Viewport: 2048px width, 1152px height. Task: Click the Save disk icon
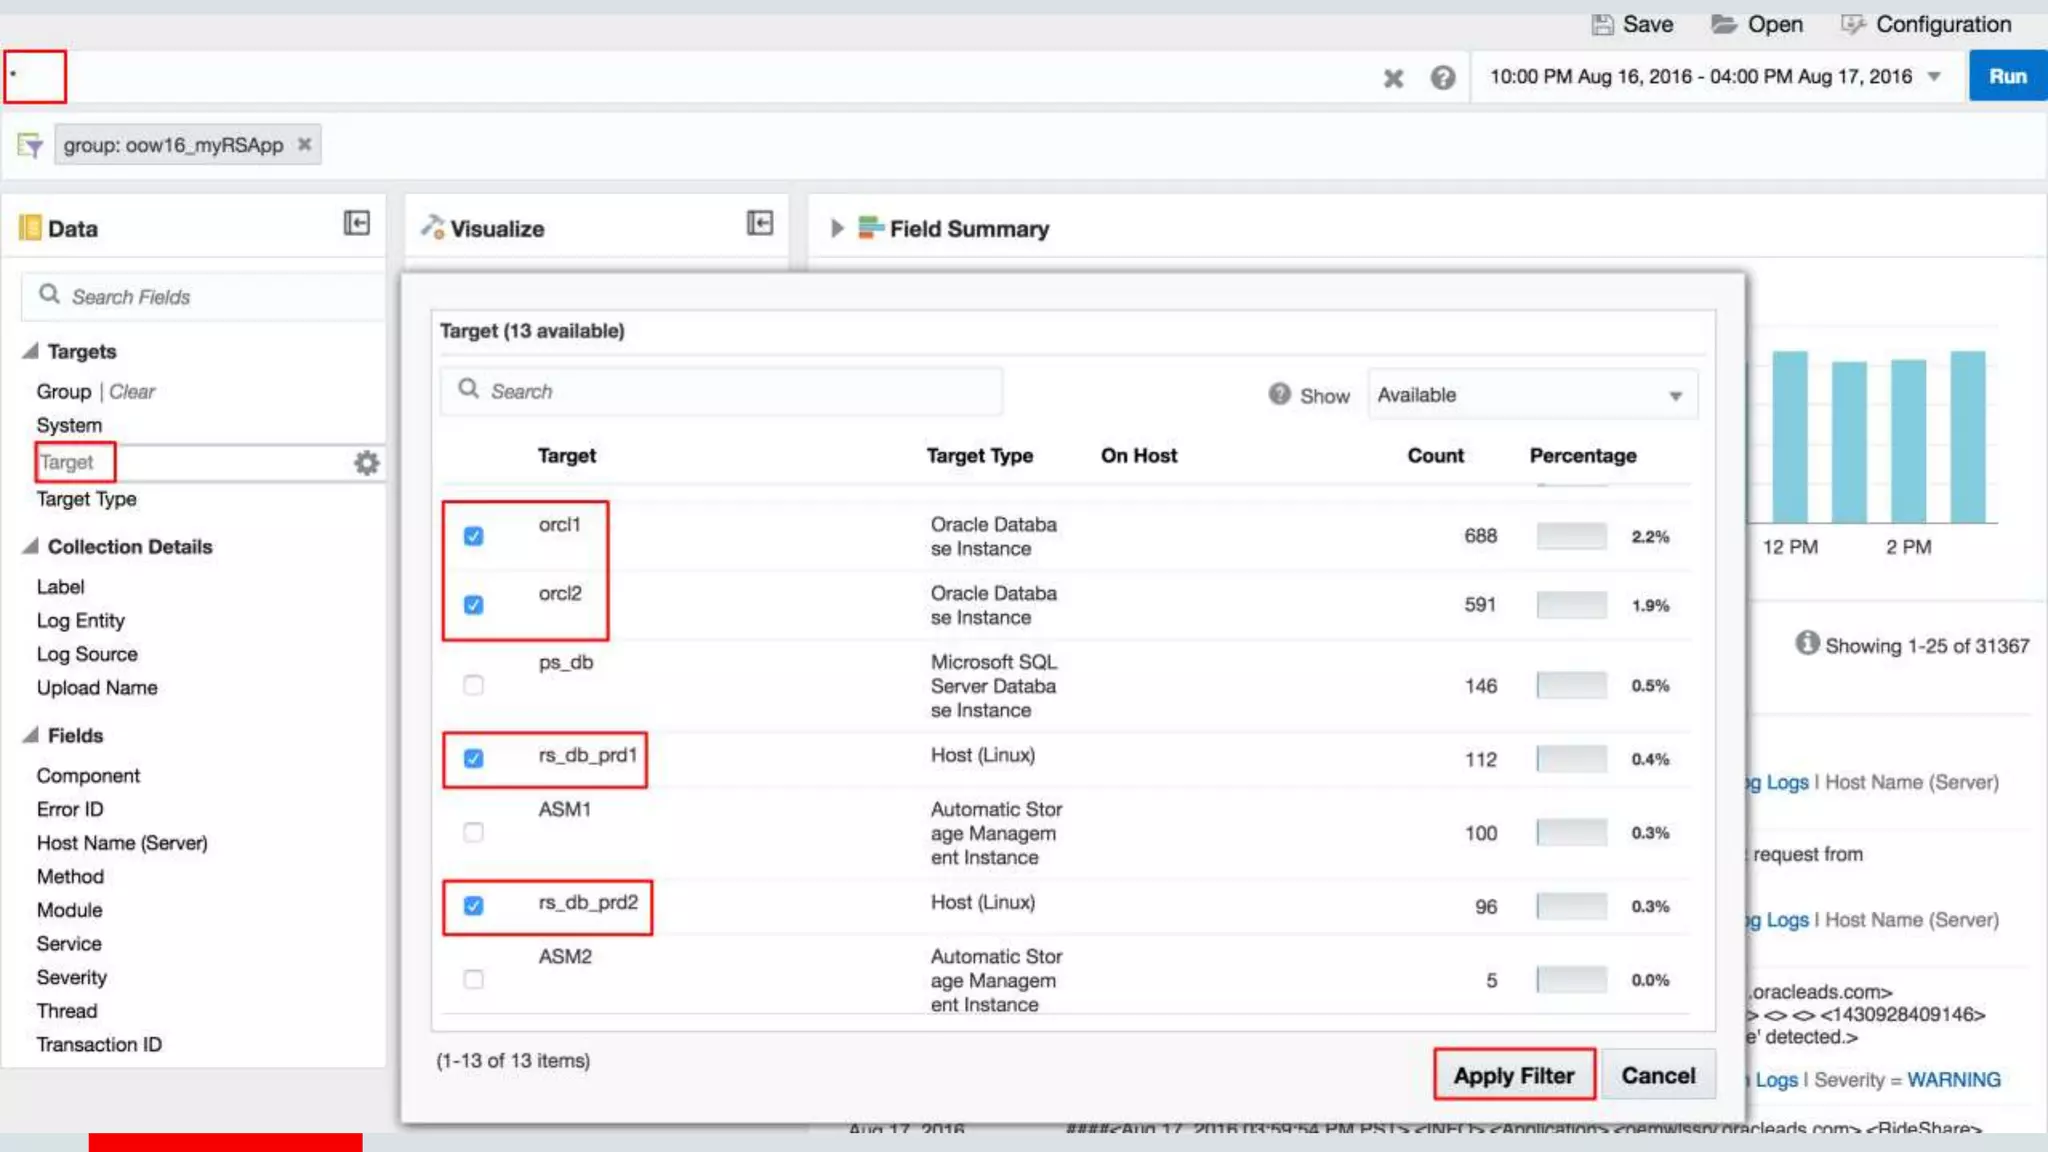[1602, 25]
